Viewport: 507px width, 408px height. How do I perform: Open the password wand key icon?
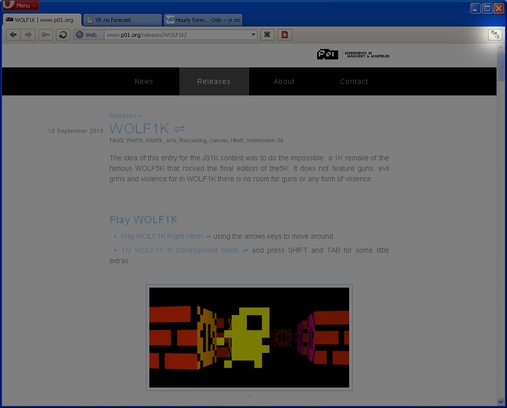click(45, 35)
